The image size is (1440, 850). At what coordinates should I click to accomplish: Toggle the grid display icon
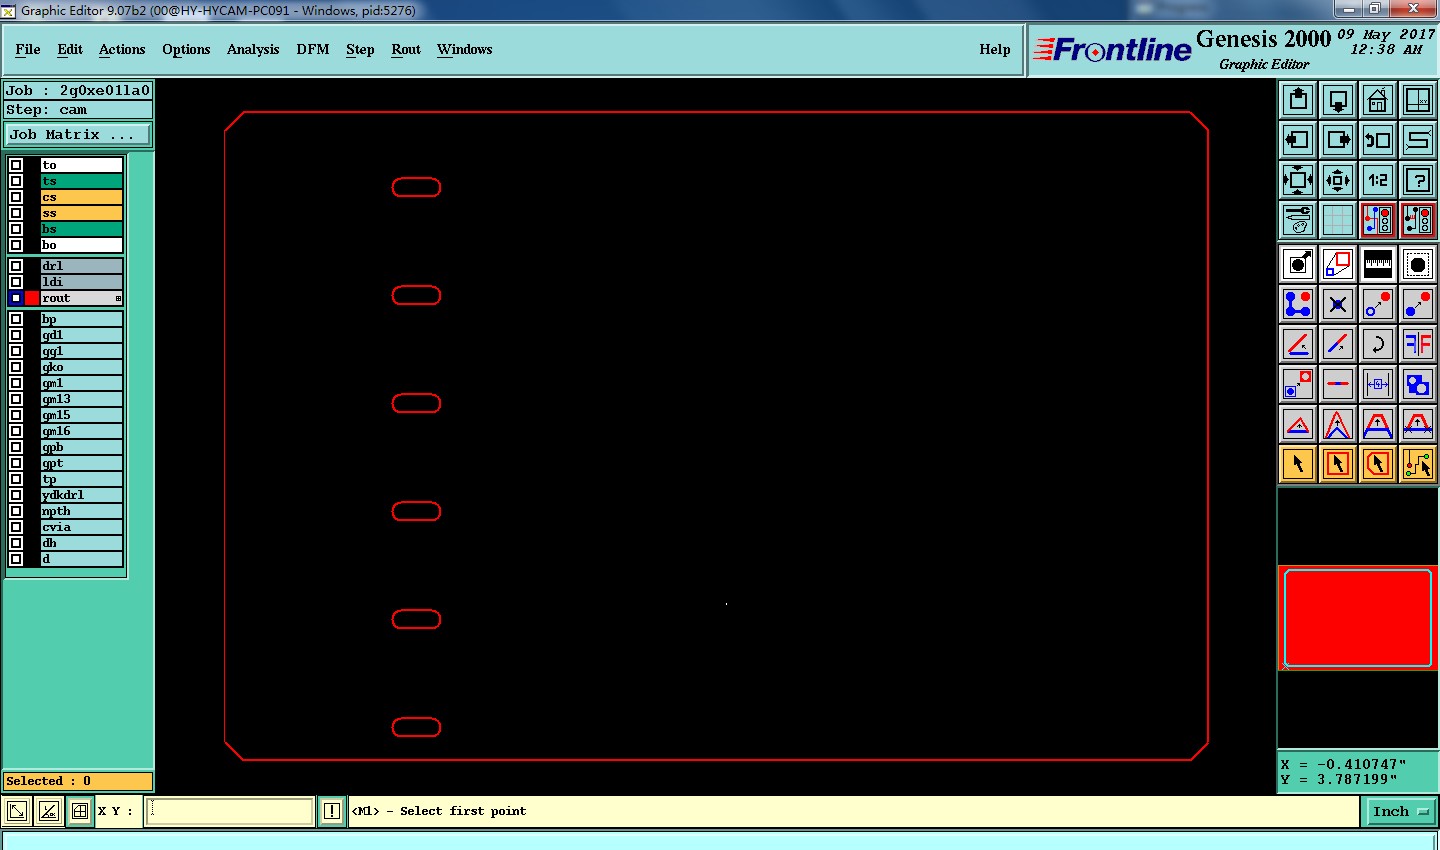(1338, 220)
